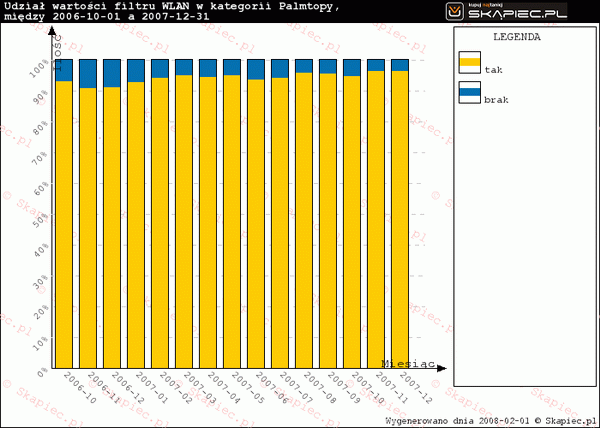
Task: Select the yellow bar for 2007-11
Action: click(x=376, y=220)
